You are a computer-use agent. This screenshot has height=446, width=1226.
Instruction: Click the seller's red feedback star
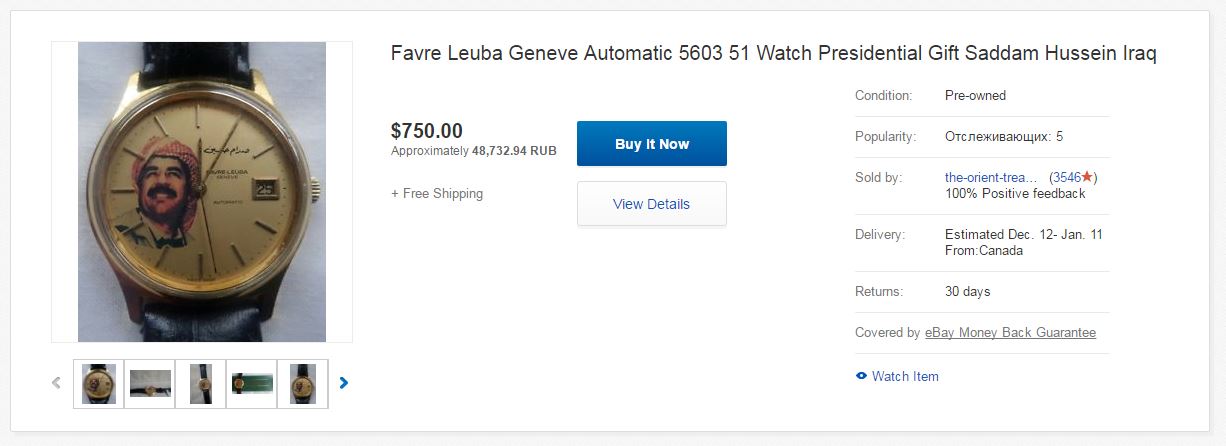click(x=1087, y=177)
